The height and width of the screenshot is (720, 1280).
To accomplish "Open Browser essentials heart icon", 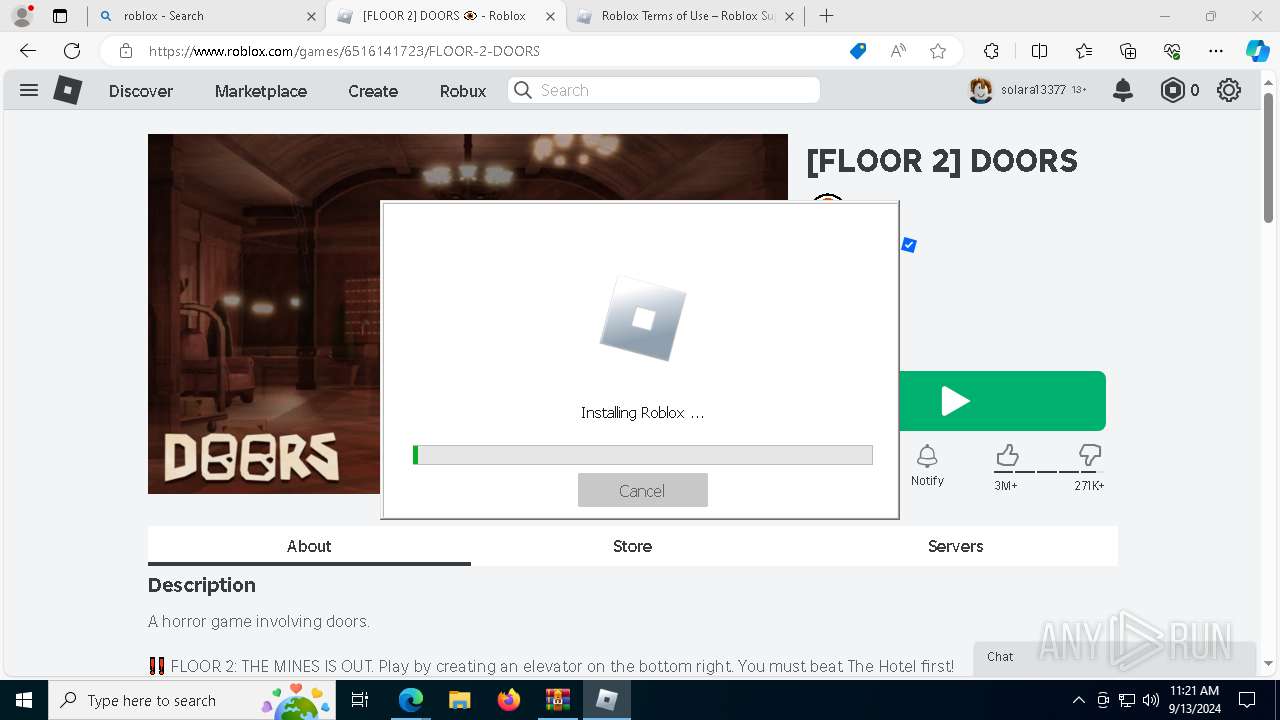I will (1172, 51).
